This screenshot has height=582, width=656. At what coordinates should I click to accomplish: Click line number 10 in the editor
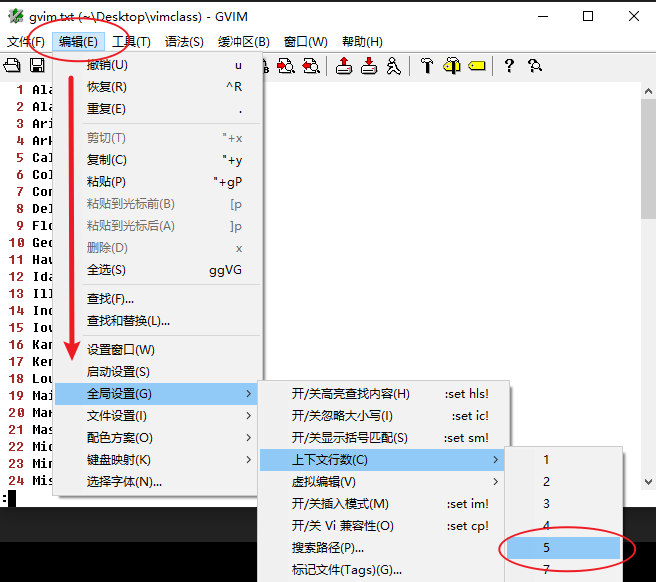coord(16,243)
